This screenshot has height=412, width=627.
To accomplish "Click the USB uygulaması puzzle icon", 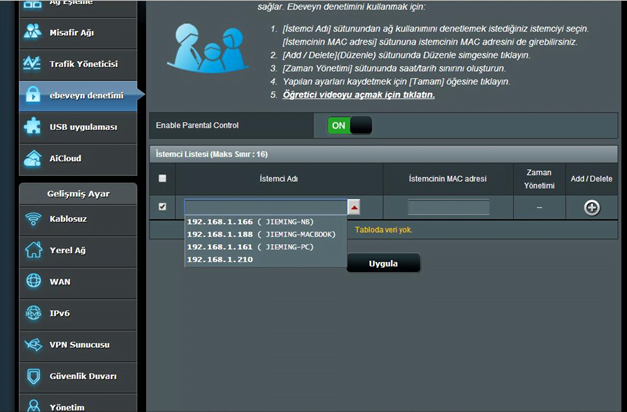I will click(x=33, y=127).
